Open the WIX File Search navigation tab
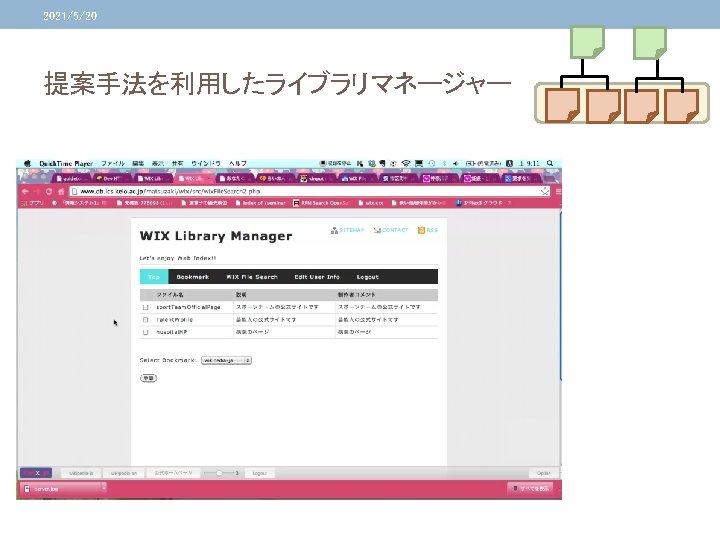 [252, 277]
